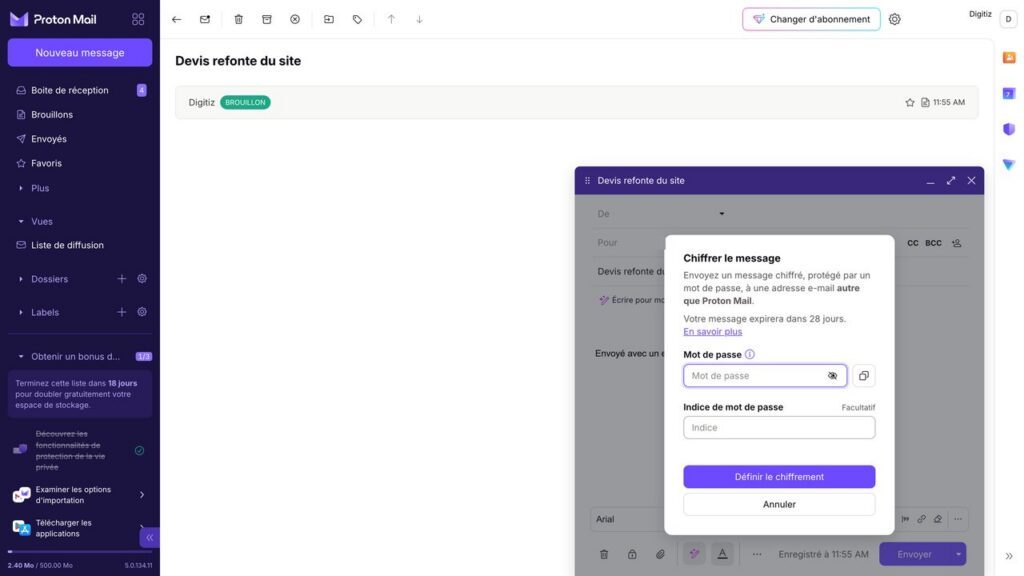Insert contacts using the Pour field icon
This screenshot has height=576, width=1024.
957,243
